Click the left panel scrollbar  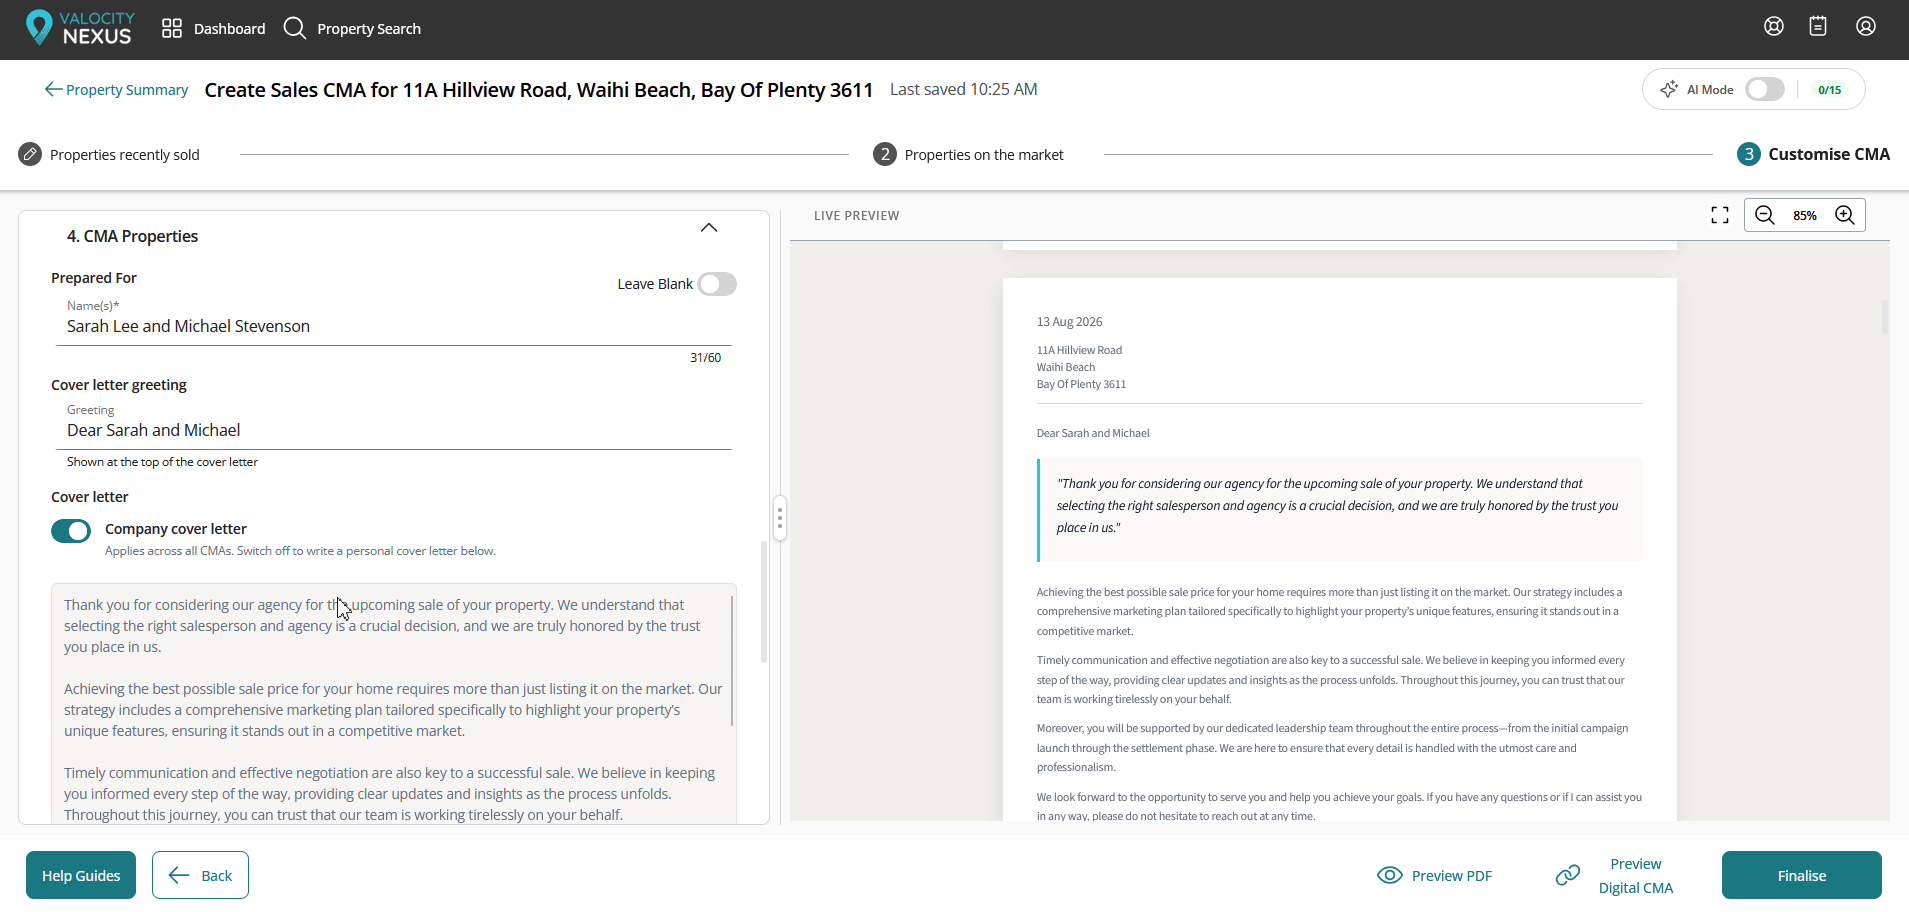(x=764, y=602)
